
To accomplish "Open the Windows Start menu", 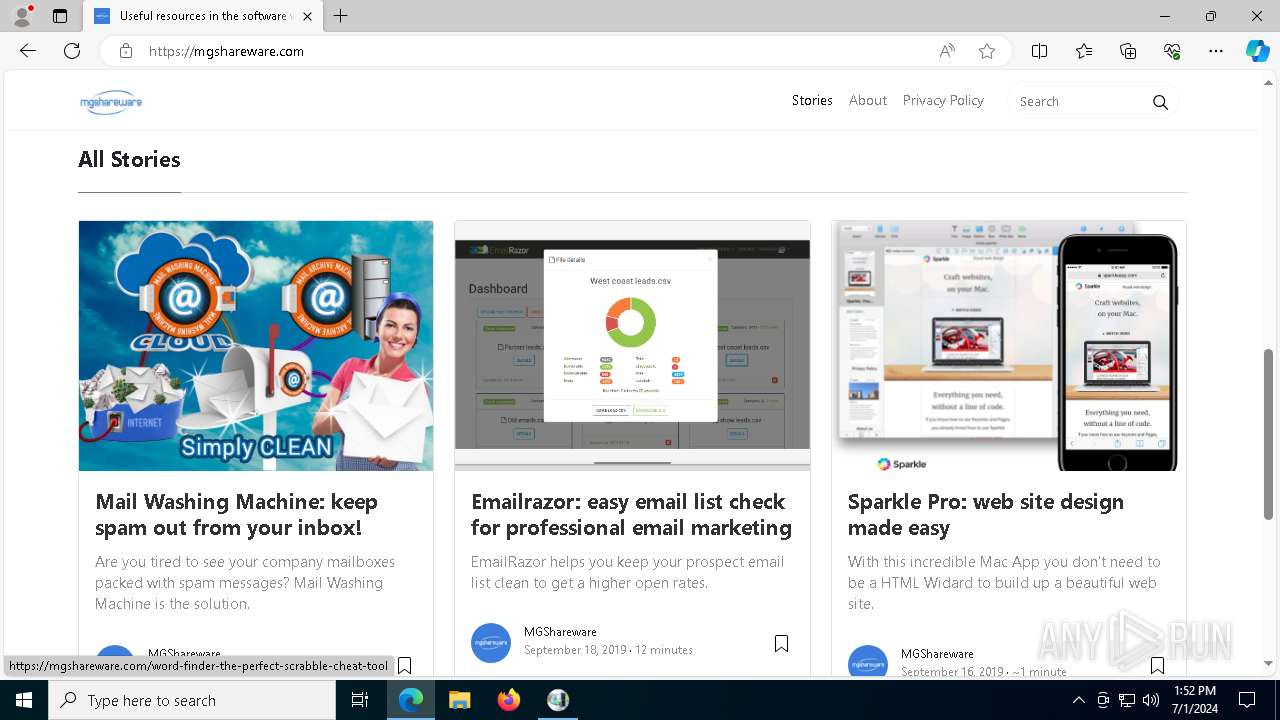I will click(24, 700).
